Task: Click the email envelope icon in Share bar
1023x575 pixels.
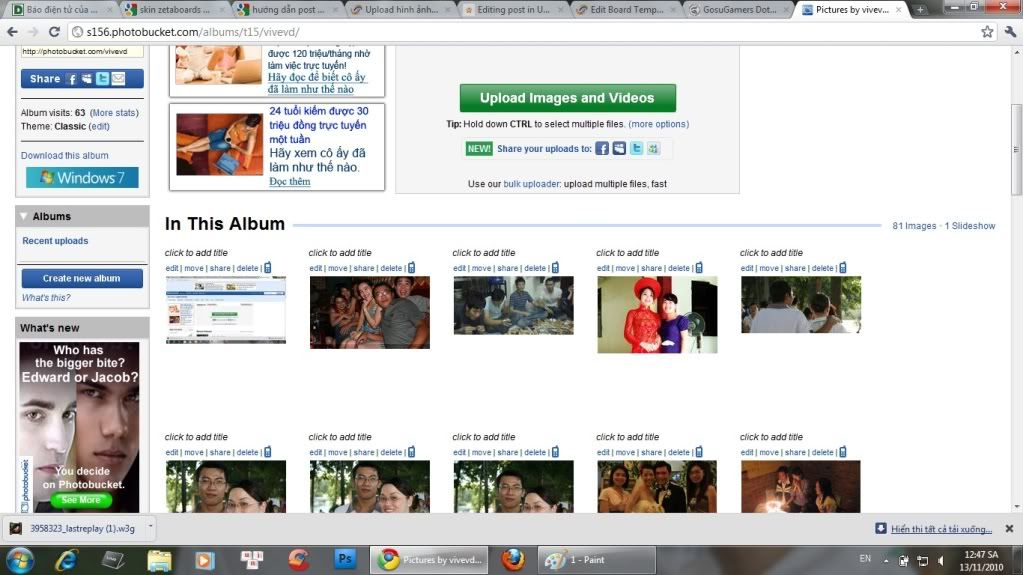Action: point(118,79)
